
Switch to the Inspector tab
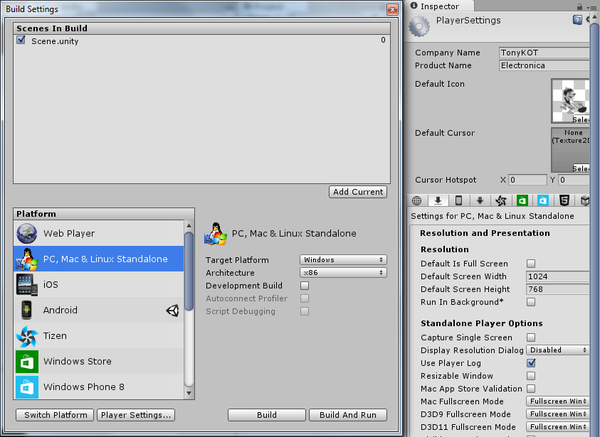tap(439, 6)
